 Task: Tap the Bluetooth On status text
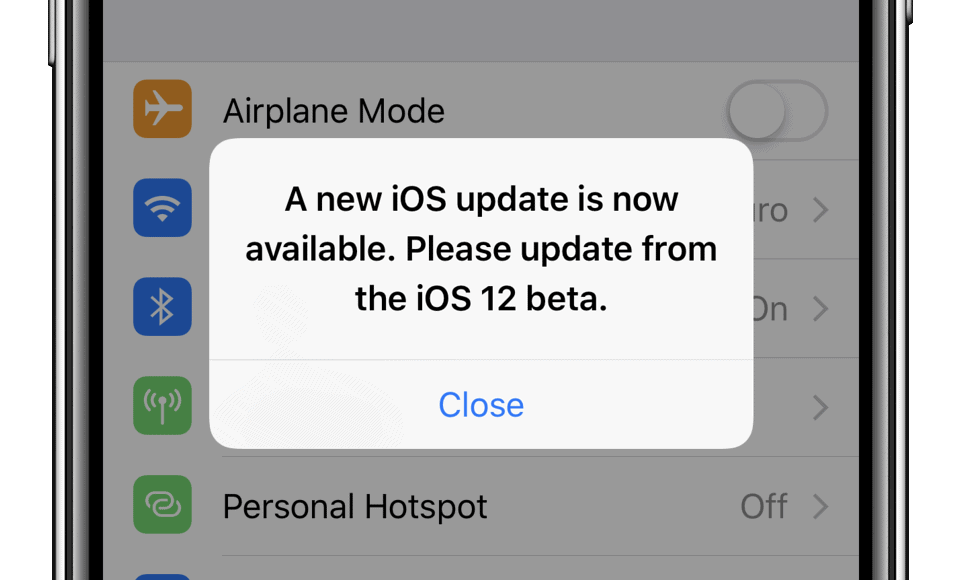(770, 309)
